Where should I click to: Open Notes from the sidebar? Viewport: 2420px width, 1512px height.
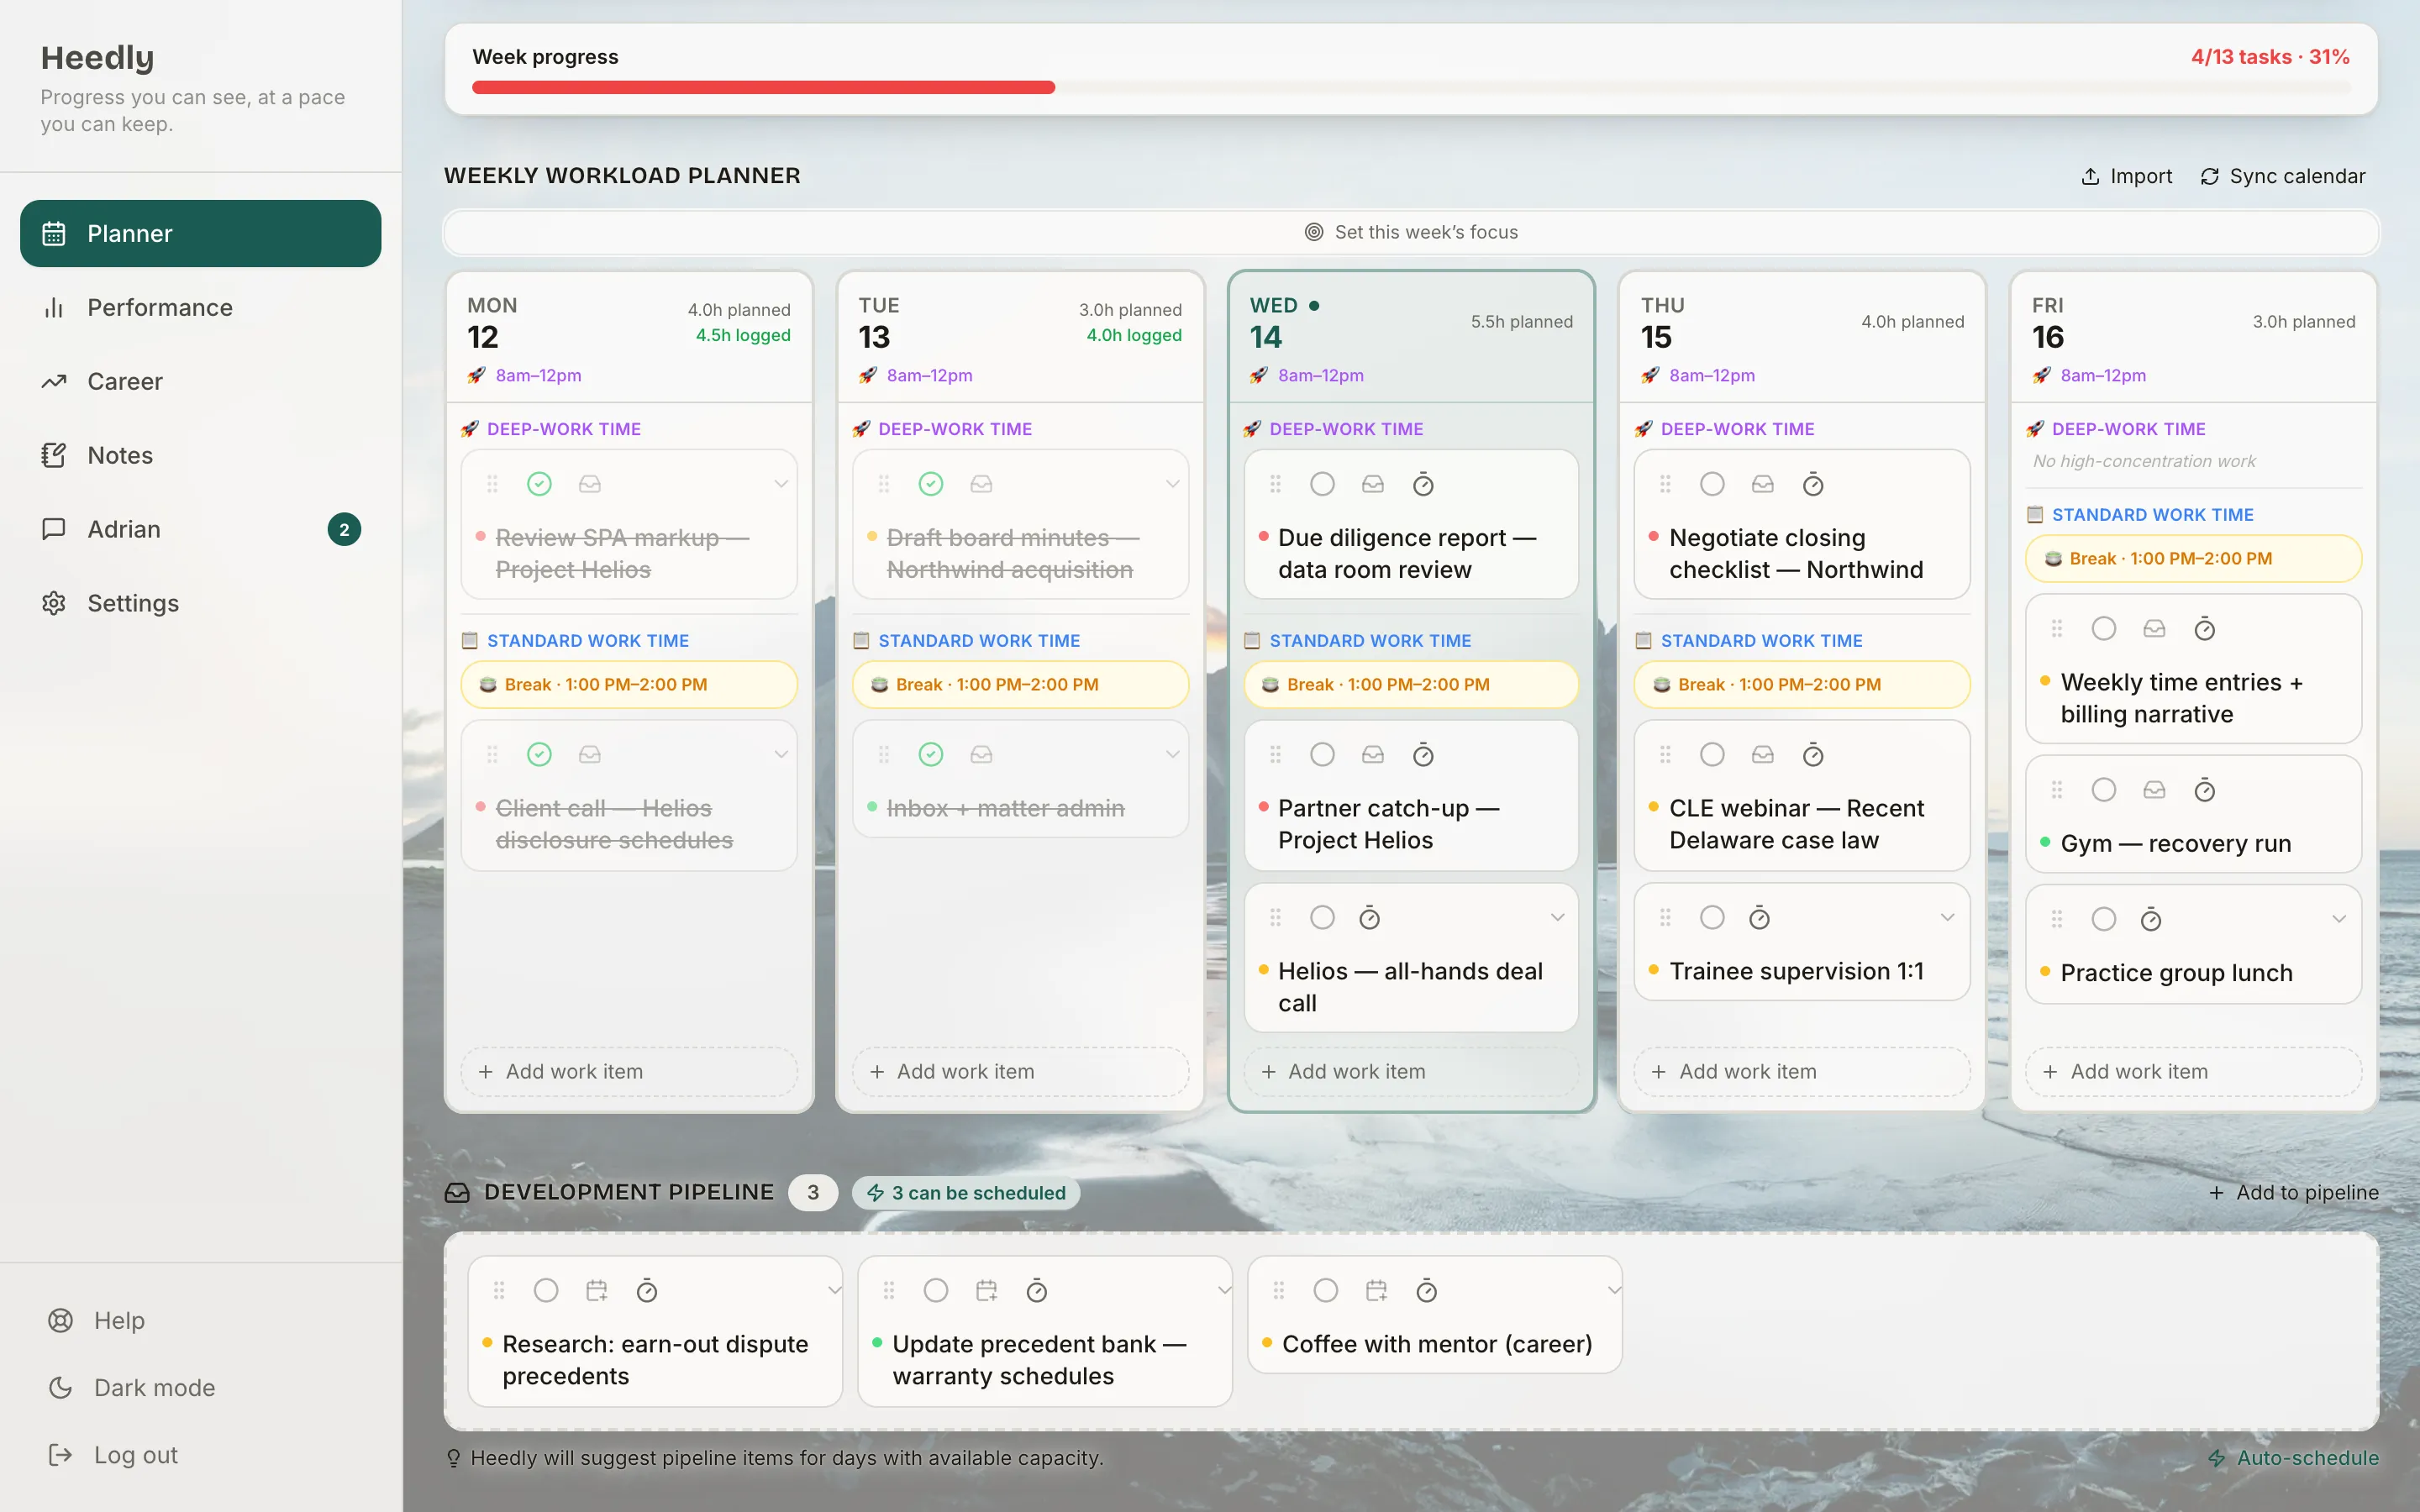(200, 456)
